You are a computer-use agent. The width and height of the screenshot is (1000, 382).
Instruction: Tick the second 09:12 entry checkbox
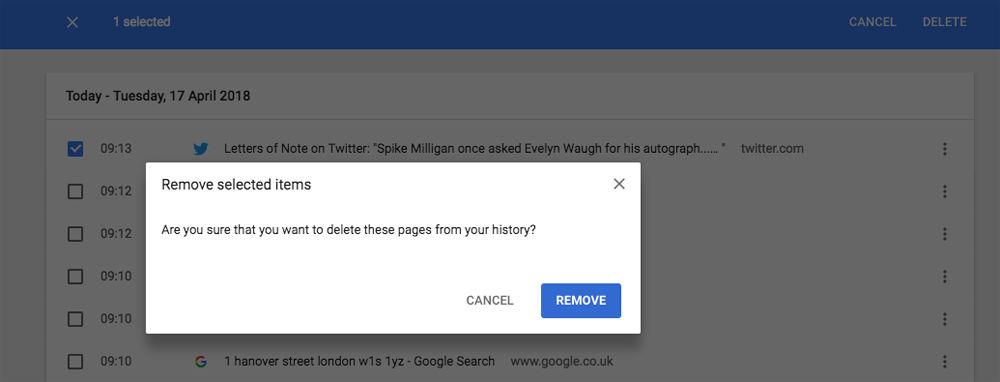pyautogui.click(x=75, y=234)
